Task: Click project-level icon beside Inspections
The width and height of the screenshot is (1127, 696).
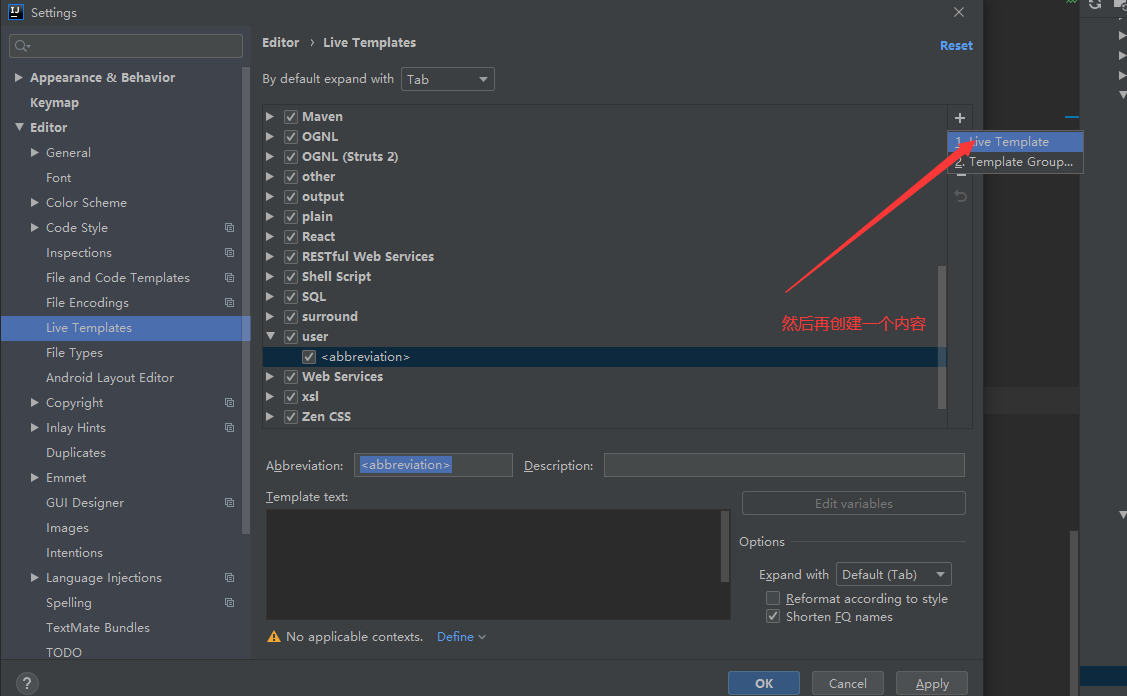Action: (x=229, y=253)
